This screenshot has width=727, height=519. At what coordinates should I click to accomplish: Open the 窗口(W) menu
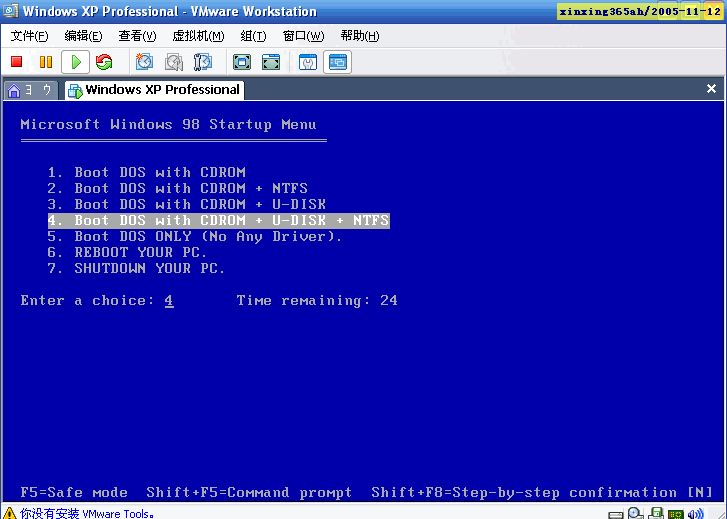pyautogui.click(x=303, y=36)
